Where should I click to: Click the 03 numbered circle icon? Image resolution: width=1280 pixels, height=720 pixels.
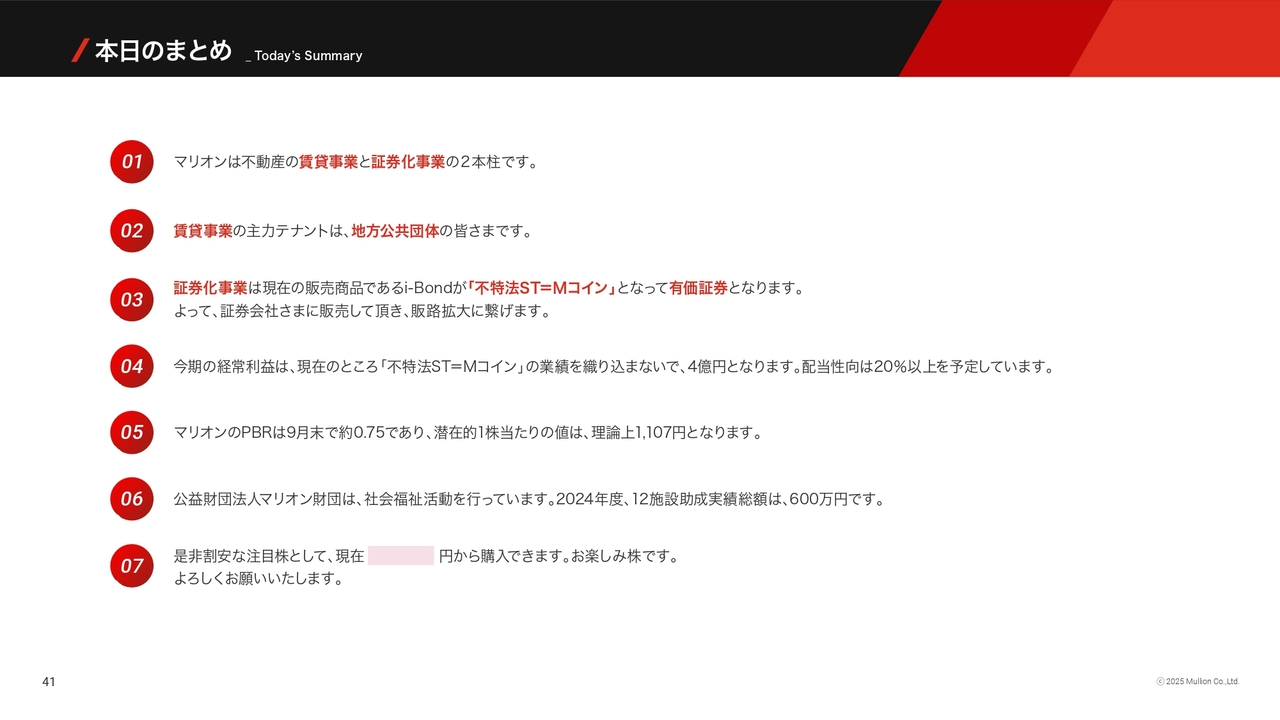point(131,300)
